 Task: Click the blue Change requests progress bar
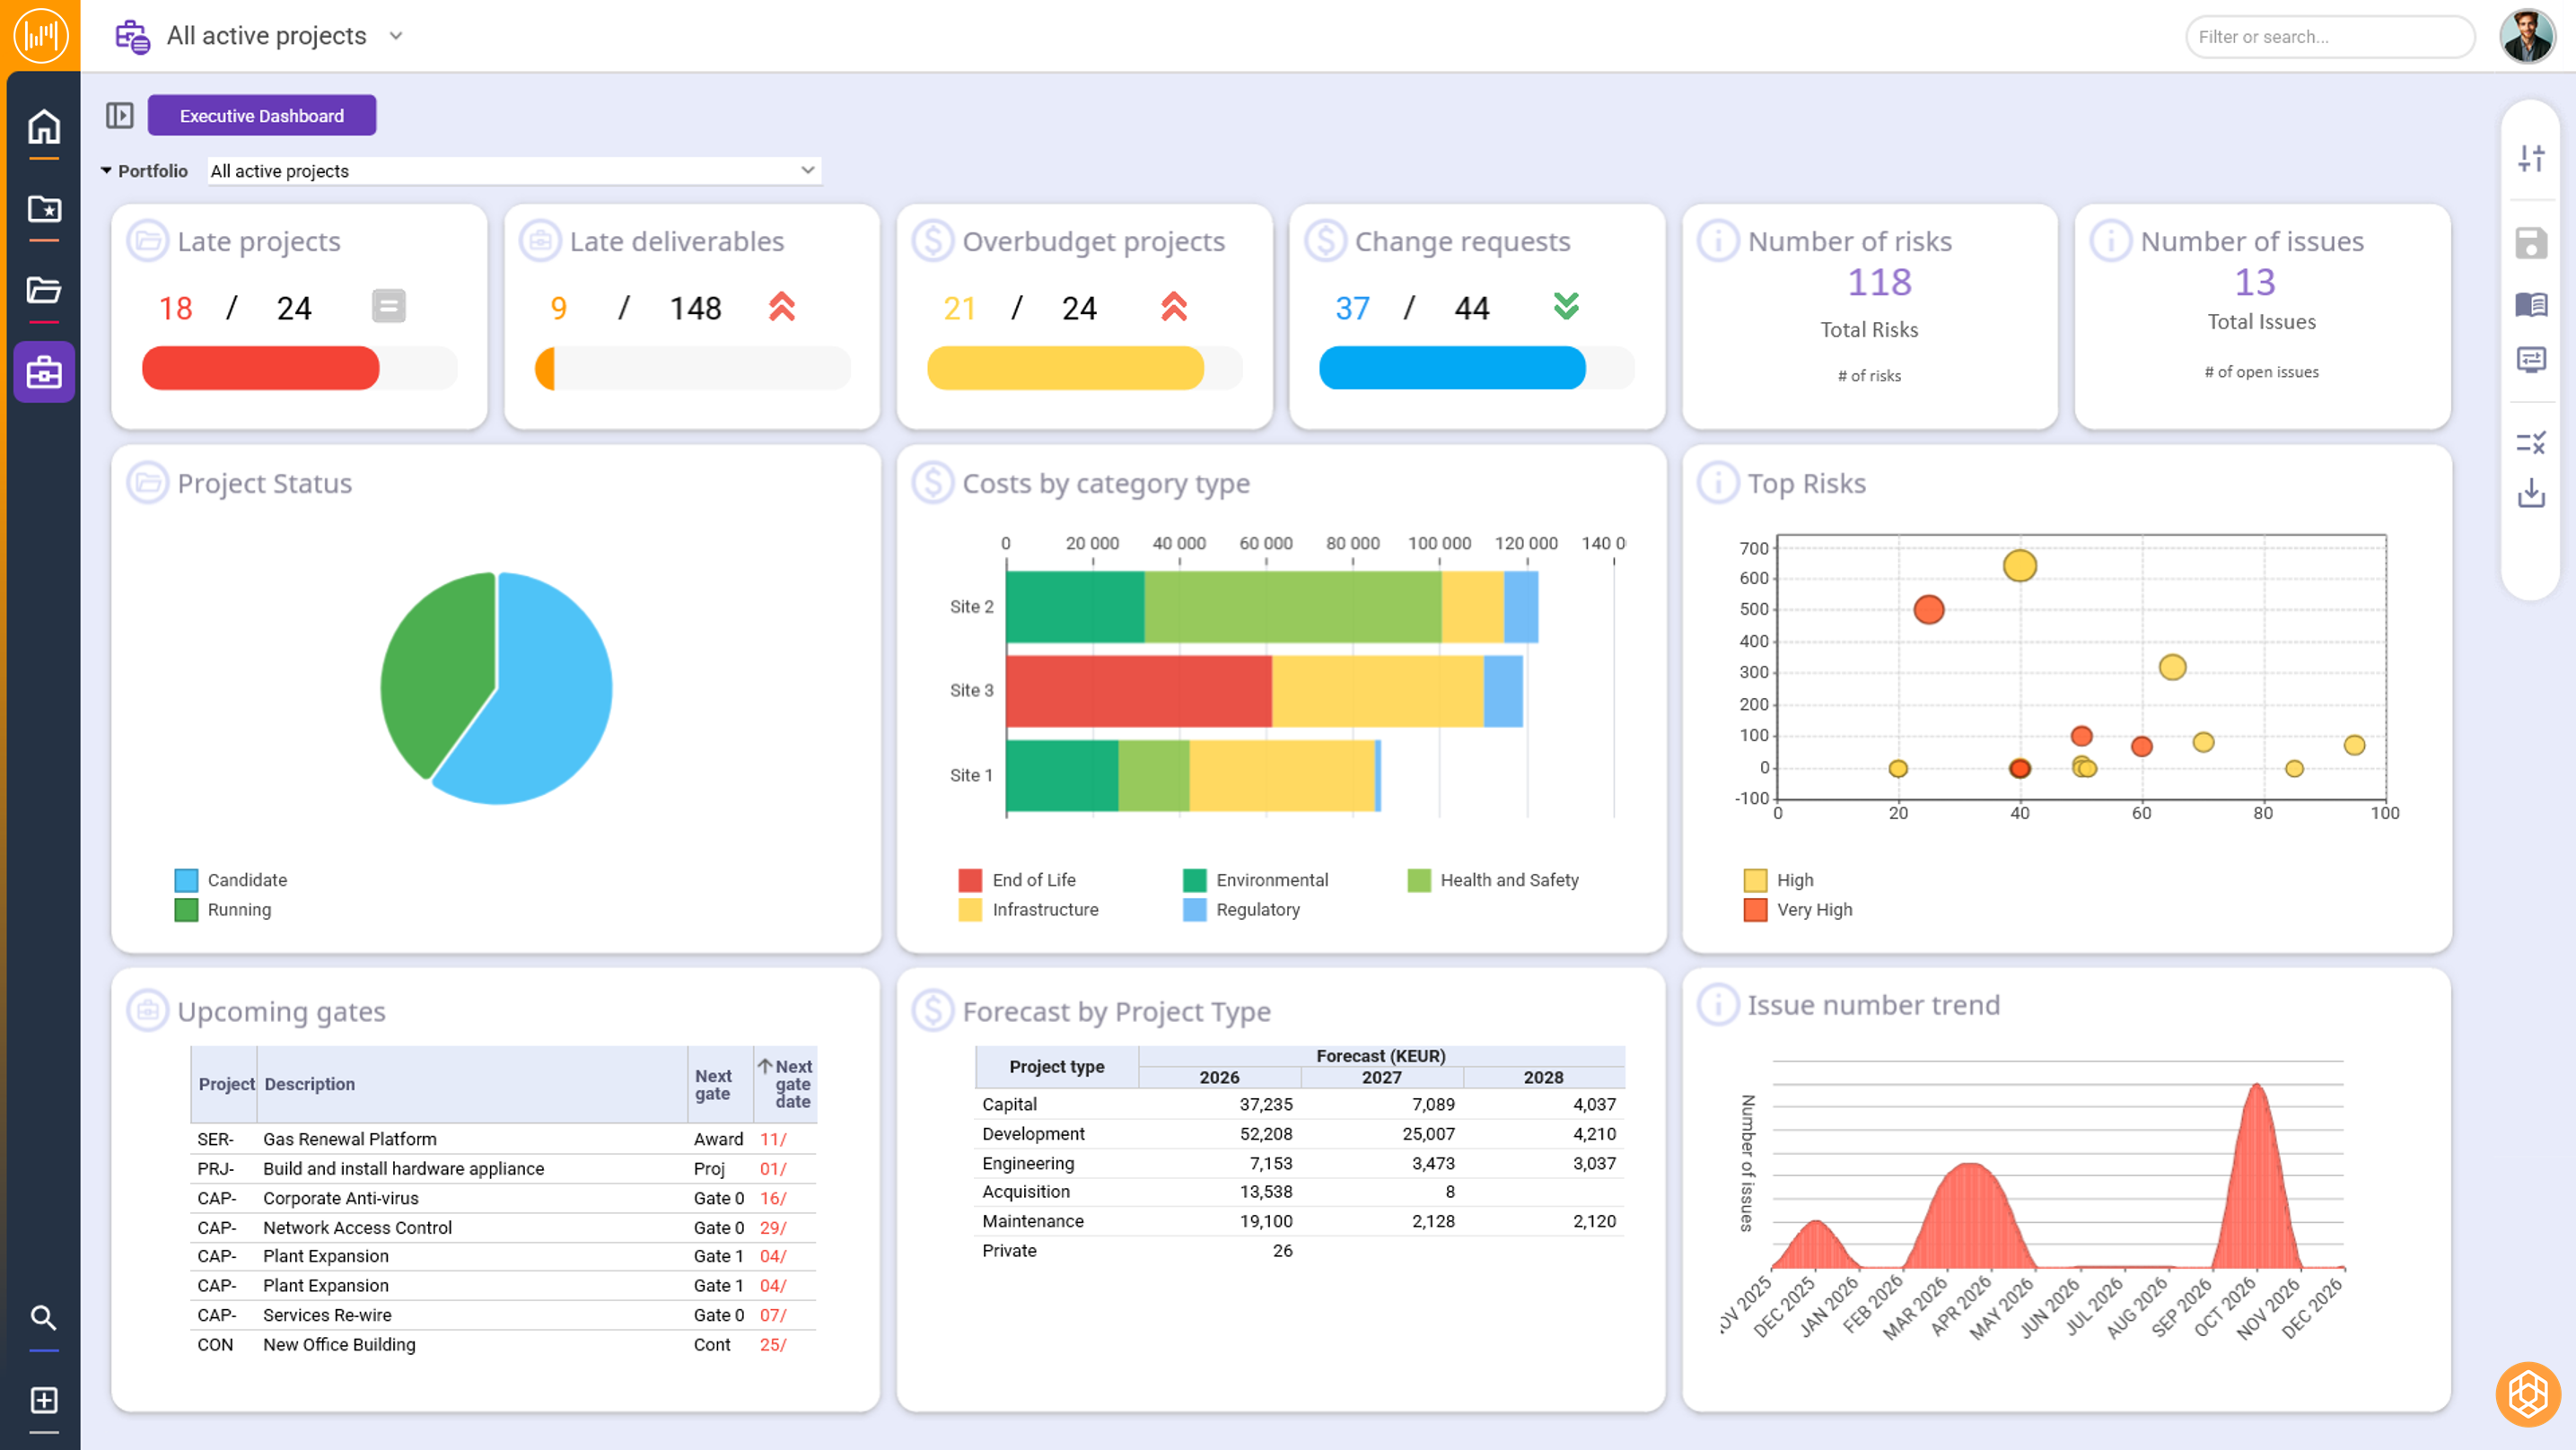[x=1452, y=368]
